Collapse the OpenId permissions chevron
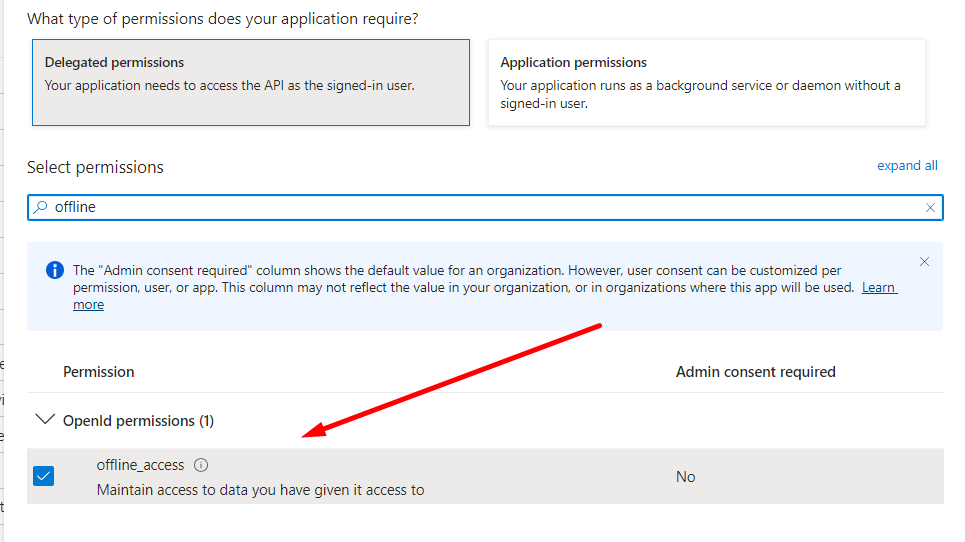Screen dimensions: 965x542 [44, 421]
